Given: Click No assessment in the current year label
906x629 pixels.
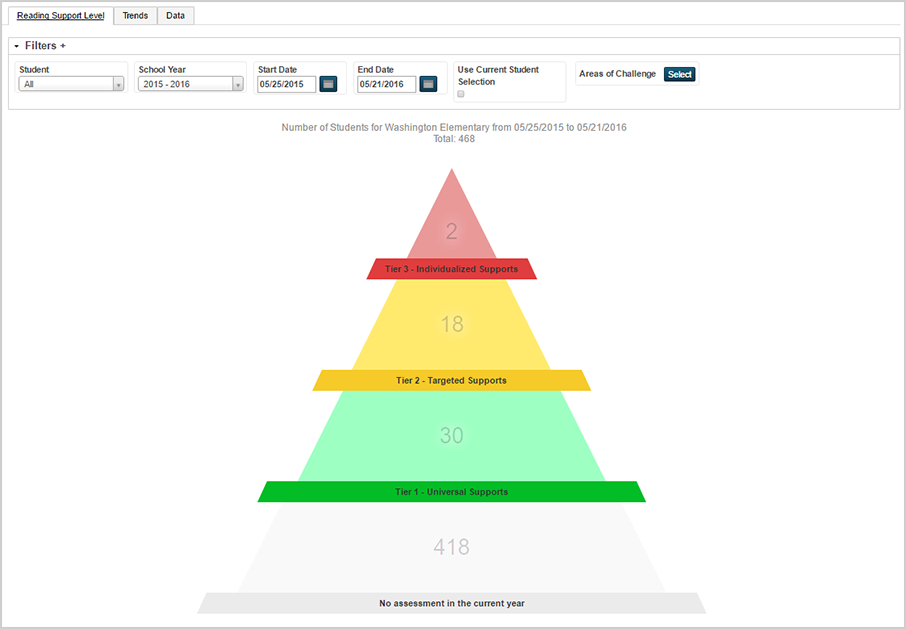Looking at the screenshot, I should pyautogui.click(x=452, y=603).
